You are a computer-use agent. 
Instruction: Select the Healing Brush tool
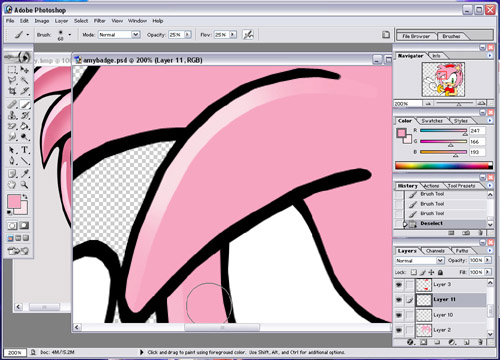click(12, 105)
